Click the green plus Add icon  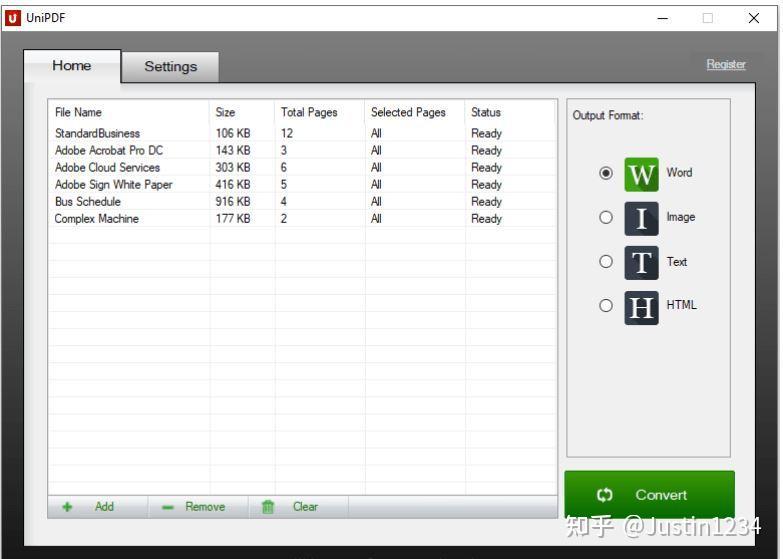point(67,507)
